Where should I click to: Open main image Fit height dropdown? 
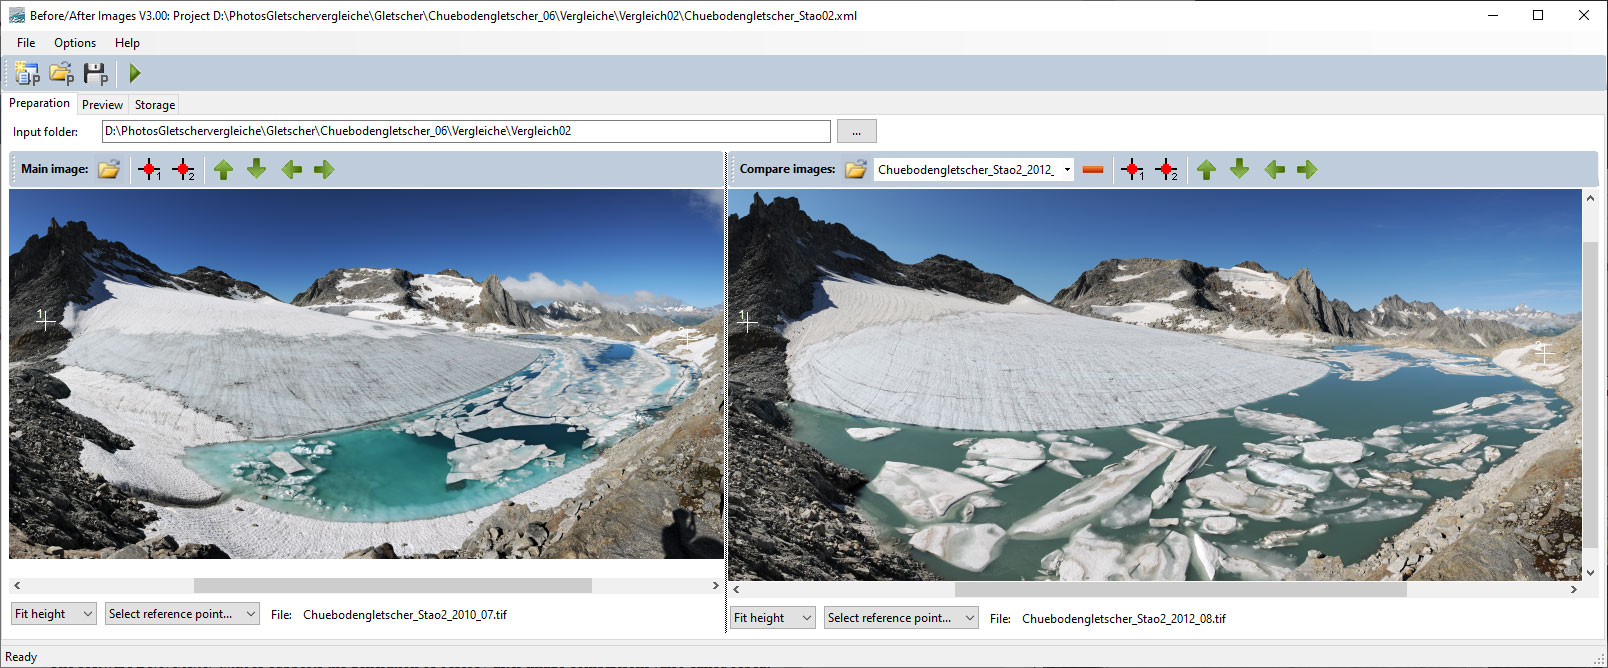54,614
